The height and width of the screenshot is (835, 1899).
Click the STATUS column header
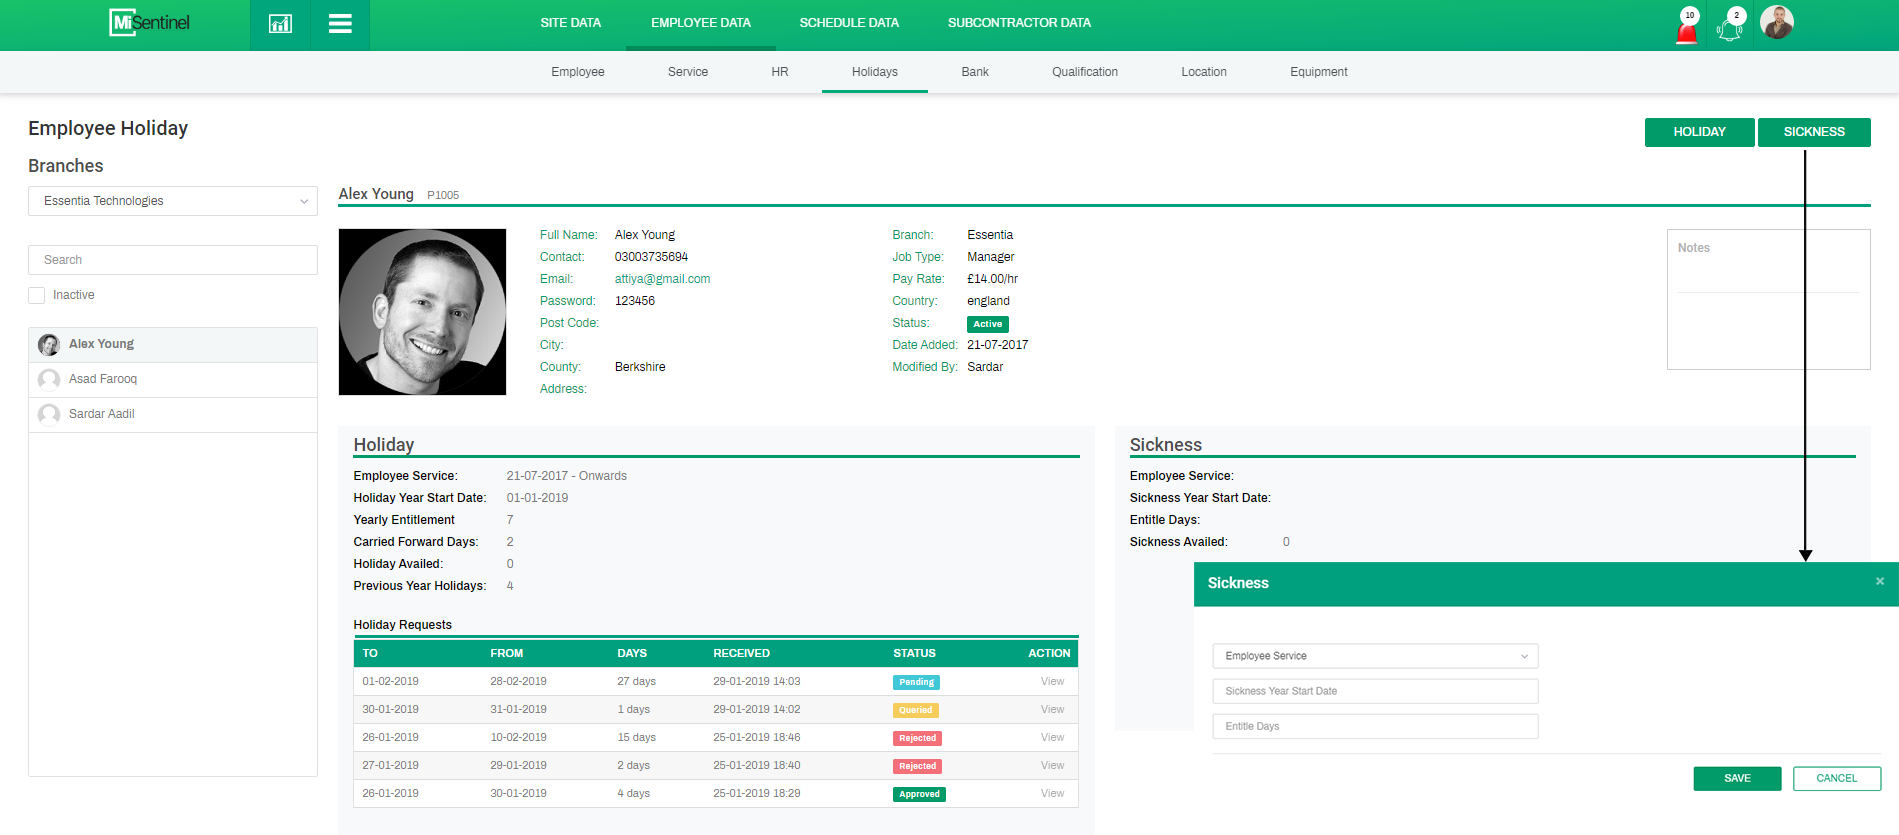pos(914,653)
